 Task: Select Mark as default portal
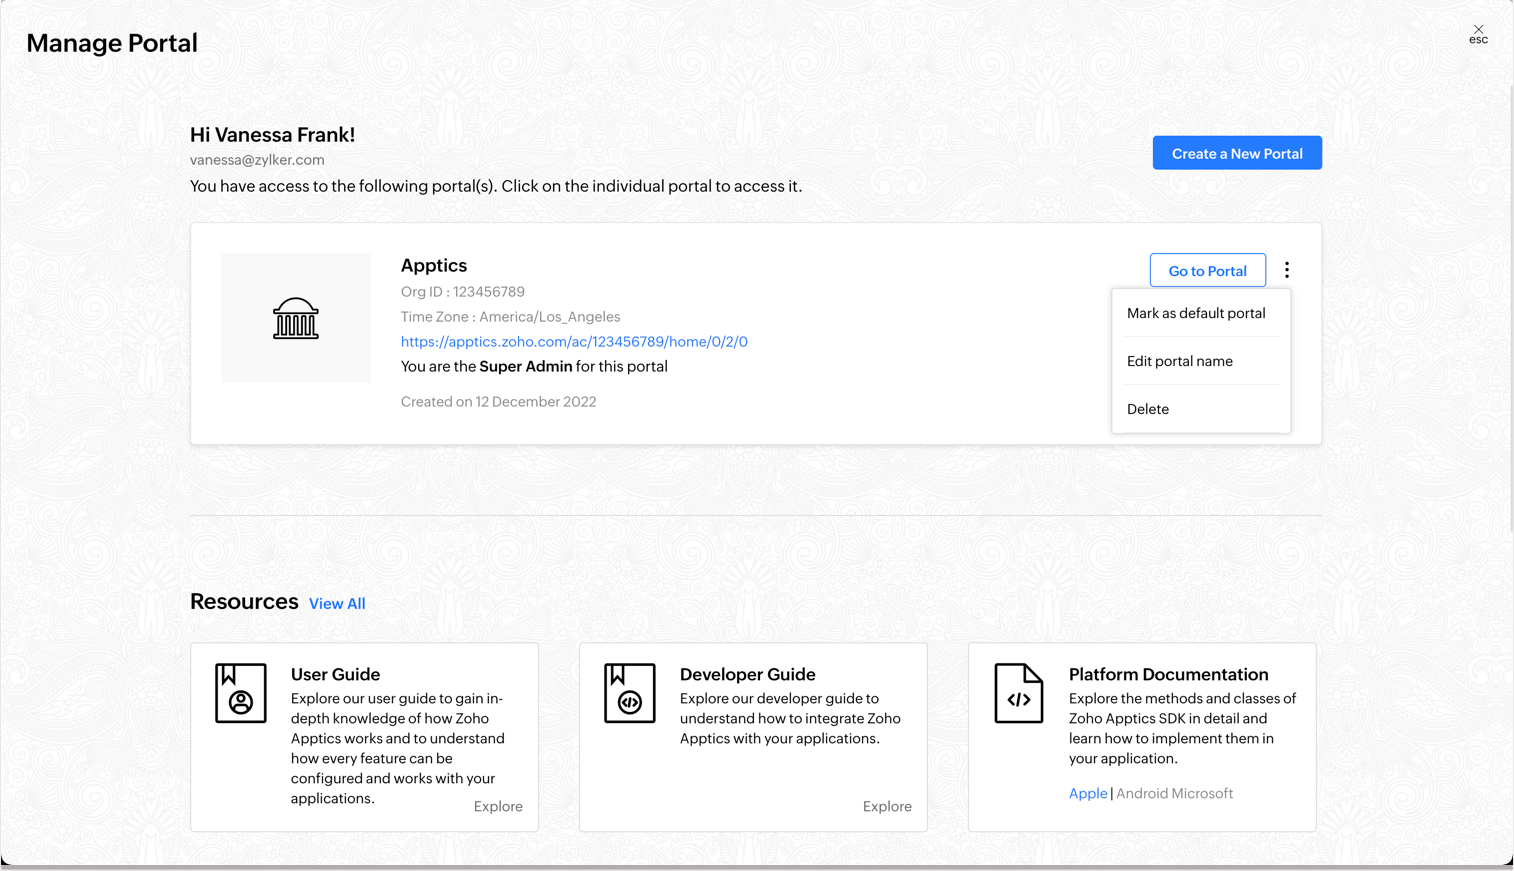click(1195, 313)
